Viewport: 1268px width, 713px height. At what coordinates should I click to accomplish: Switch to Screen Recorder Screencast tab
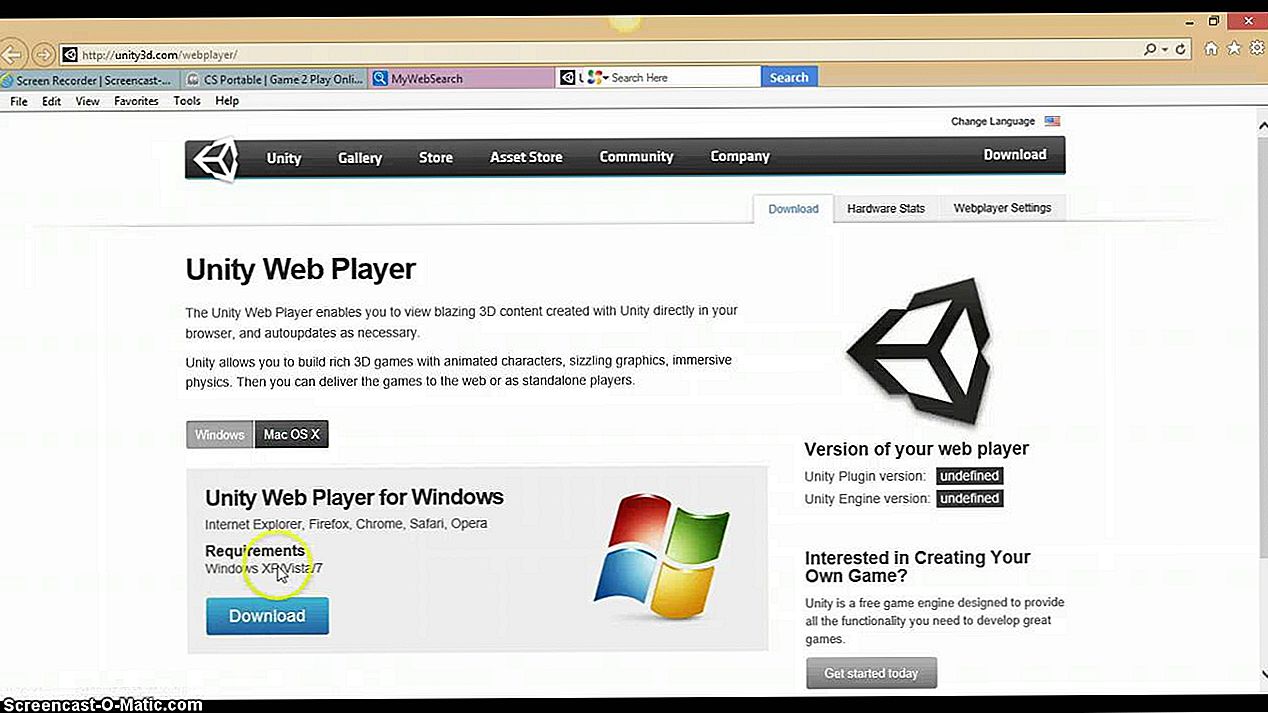(91, 79)
